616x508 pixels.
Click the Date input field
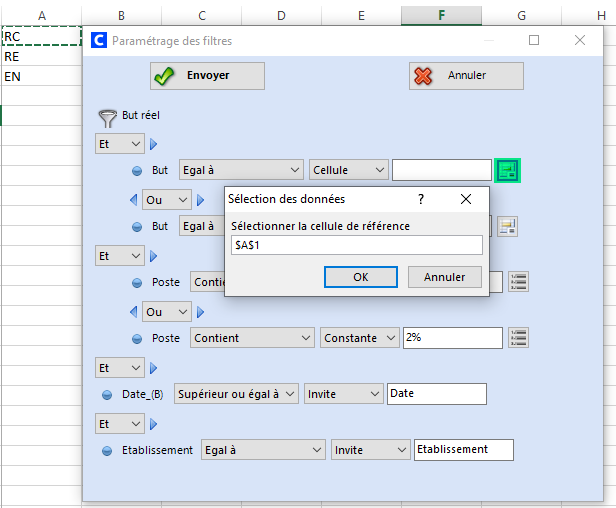tap(436, 394)
